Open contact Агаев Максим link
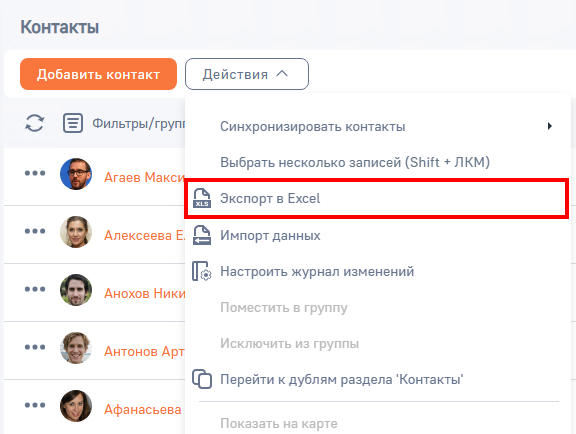The width and height of the screenshot is (576, 434). coord(144,177)
